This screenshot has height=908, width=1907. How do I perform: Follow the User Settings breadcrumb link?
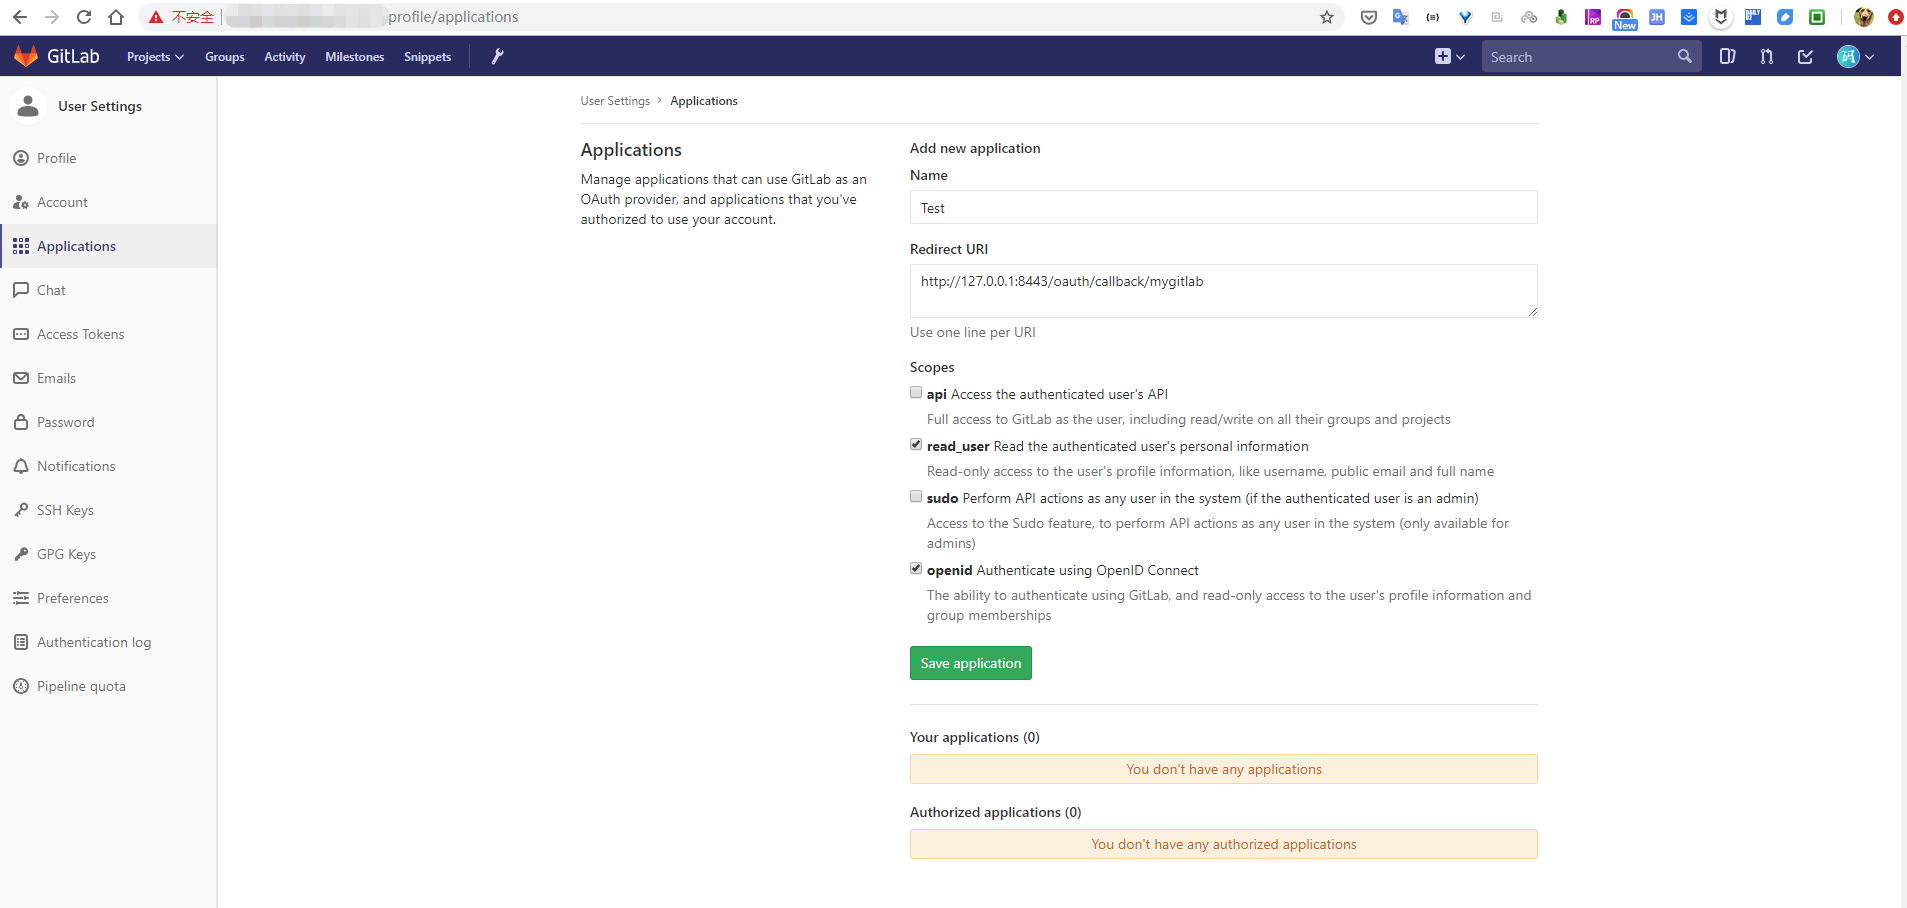tap(615, 101)
